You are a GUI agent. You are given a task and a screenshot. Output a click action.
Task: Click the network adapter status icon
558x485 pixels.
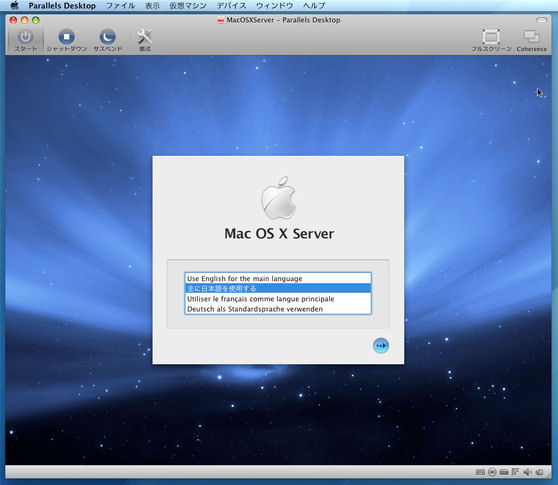[x=515, y=472]
